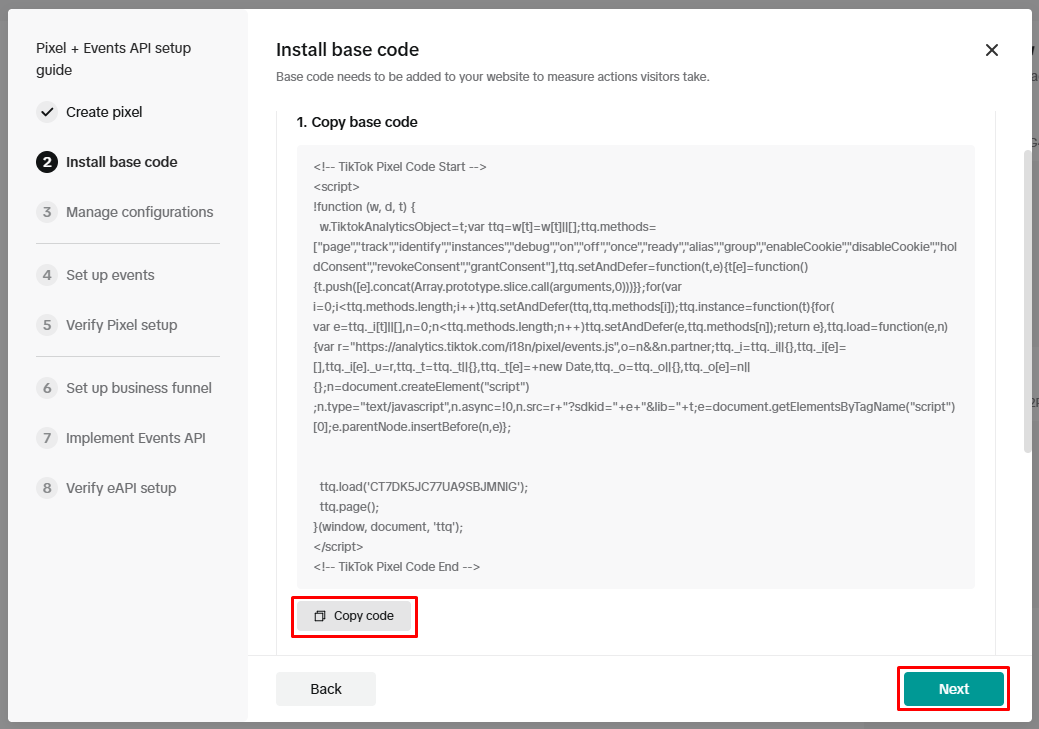Click the Copy code button
Image resolution: width=1039 pixels, height=729 pixels.
354,616
